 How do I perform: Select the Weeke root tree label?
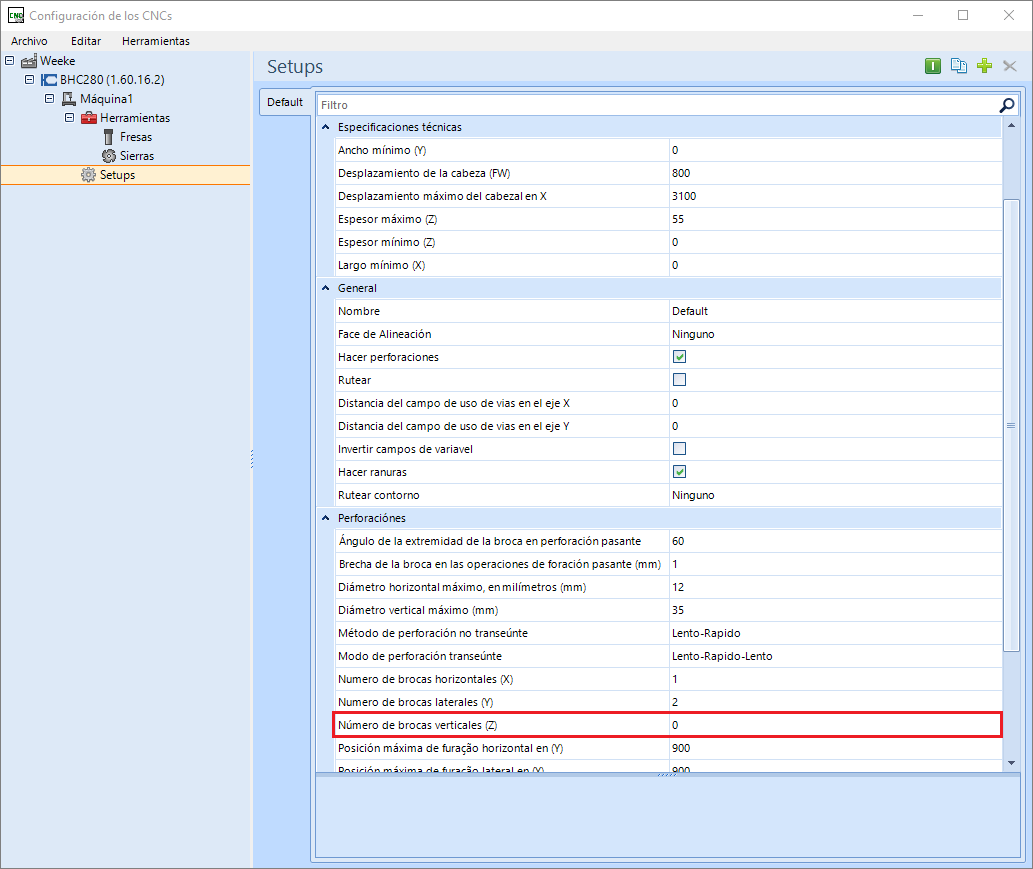pyautogui.click(x=58, y=61)
